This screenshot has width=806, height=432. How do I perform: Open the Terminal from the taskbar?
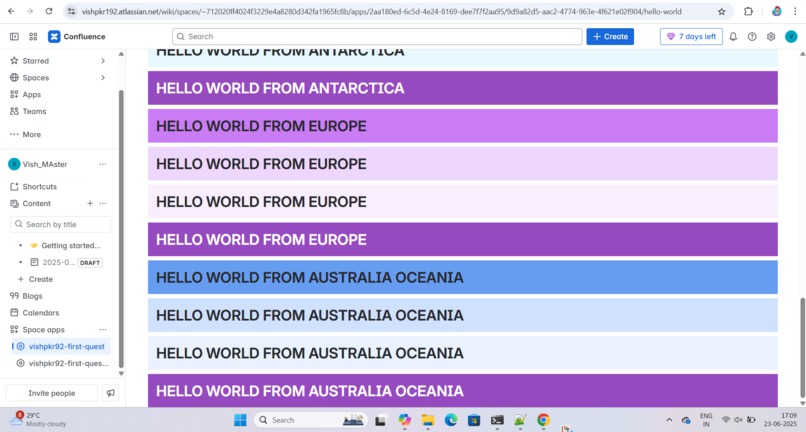pos(497,420)
